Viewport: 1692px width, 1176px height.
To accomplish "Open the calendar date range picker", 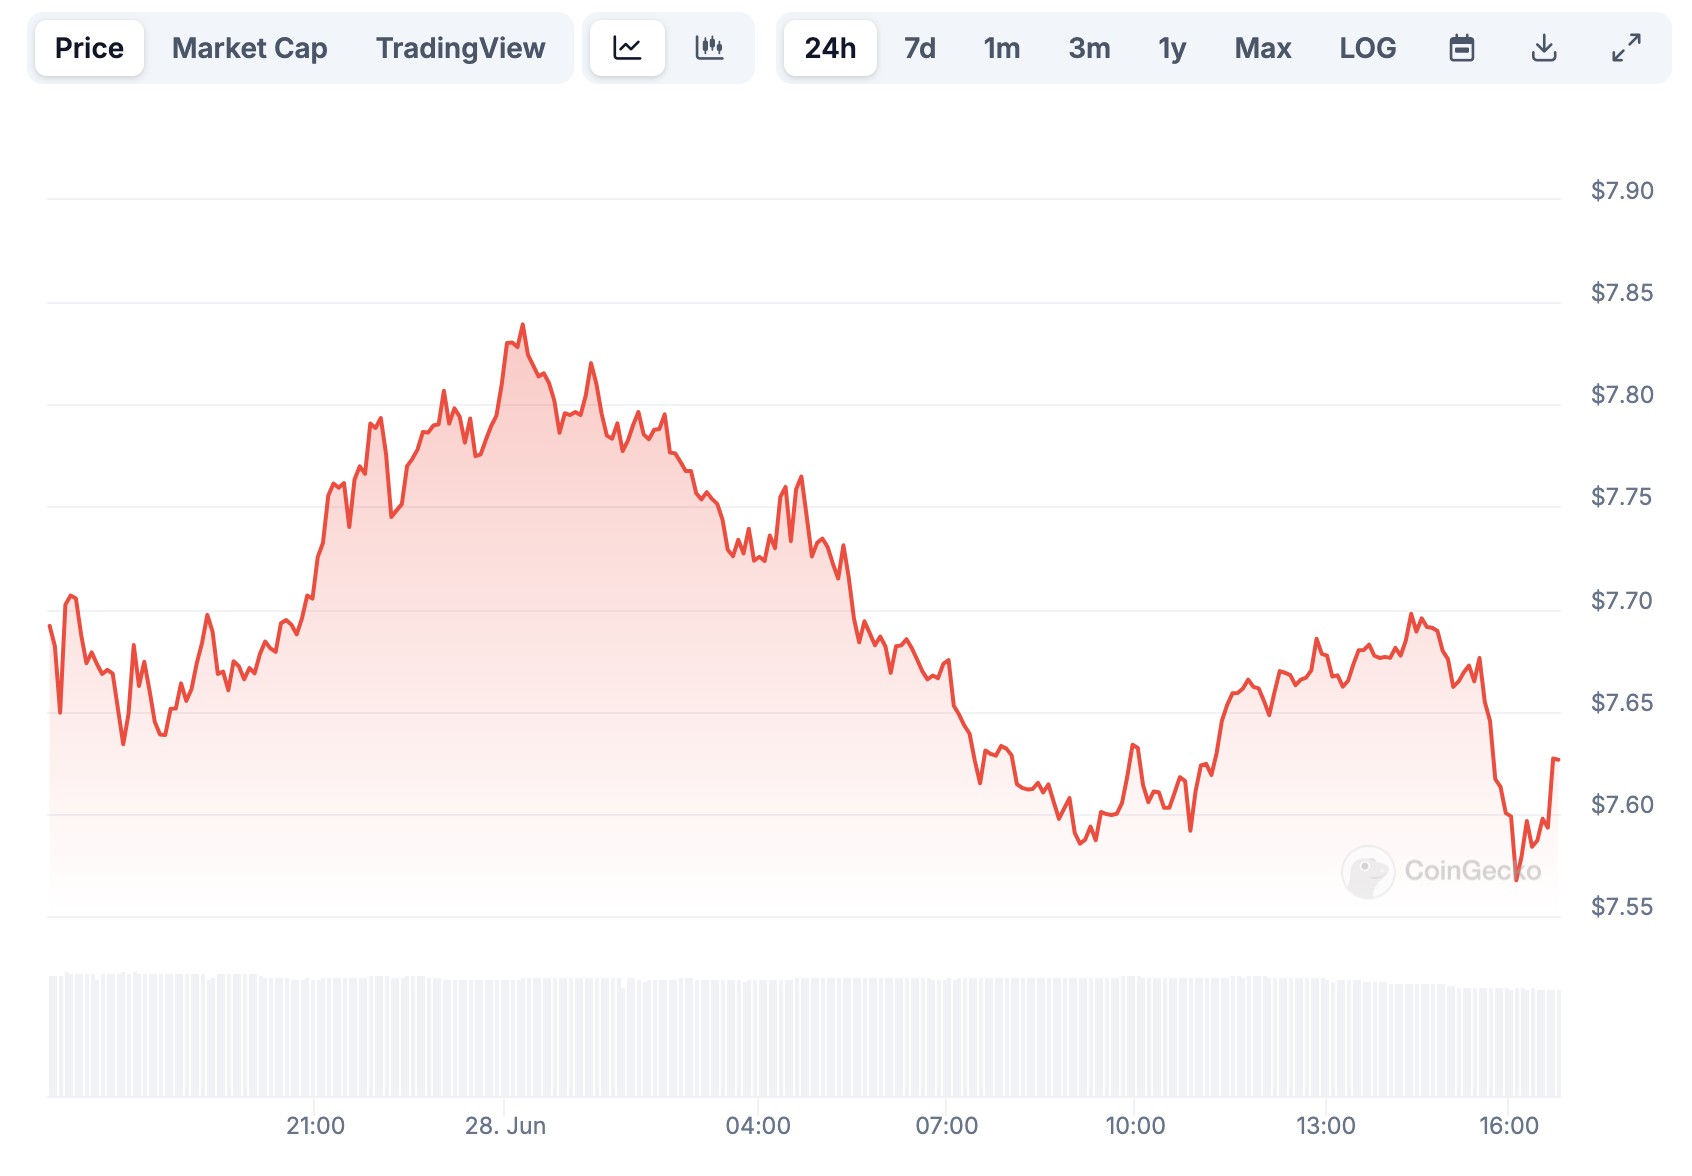I will pyautogui.click(x=1462, y=48).
